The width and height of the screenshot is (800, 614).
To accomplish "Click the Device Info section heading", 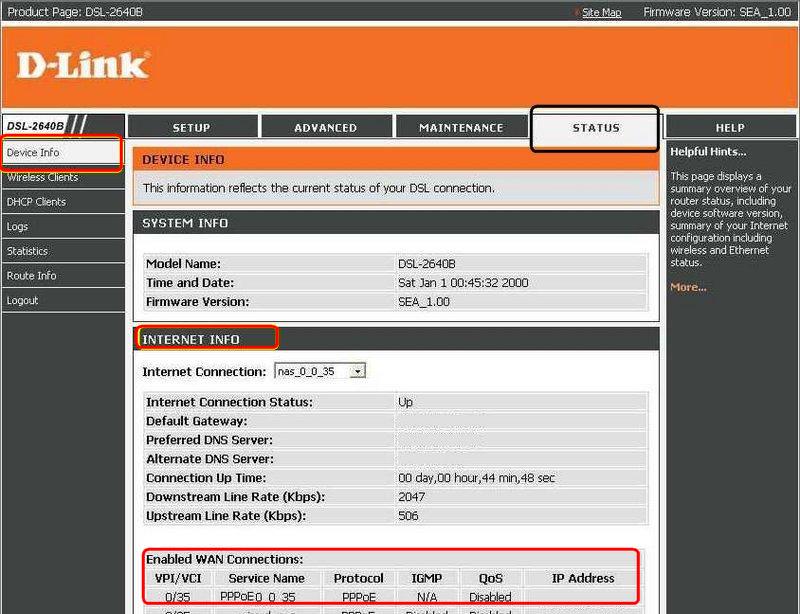I will click(183, 160).
